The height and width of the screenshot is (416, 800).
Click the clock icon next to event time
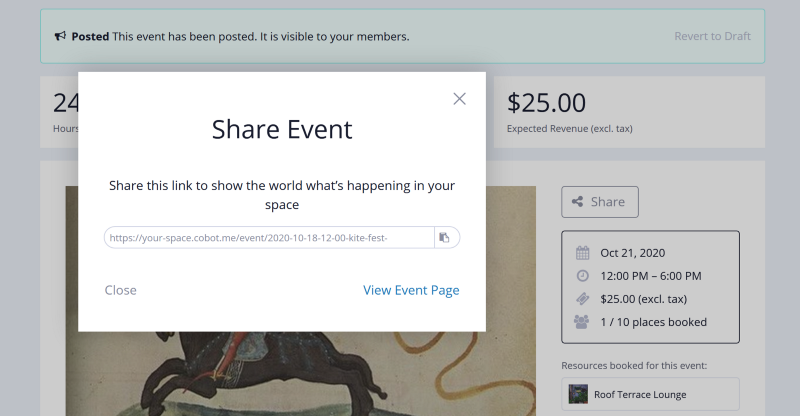click(x=582, y=276)
